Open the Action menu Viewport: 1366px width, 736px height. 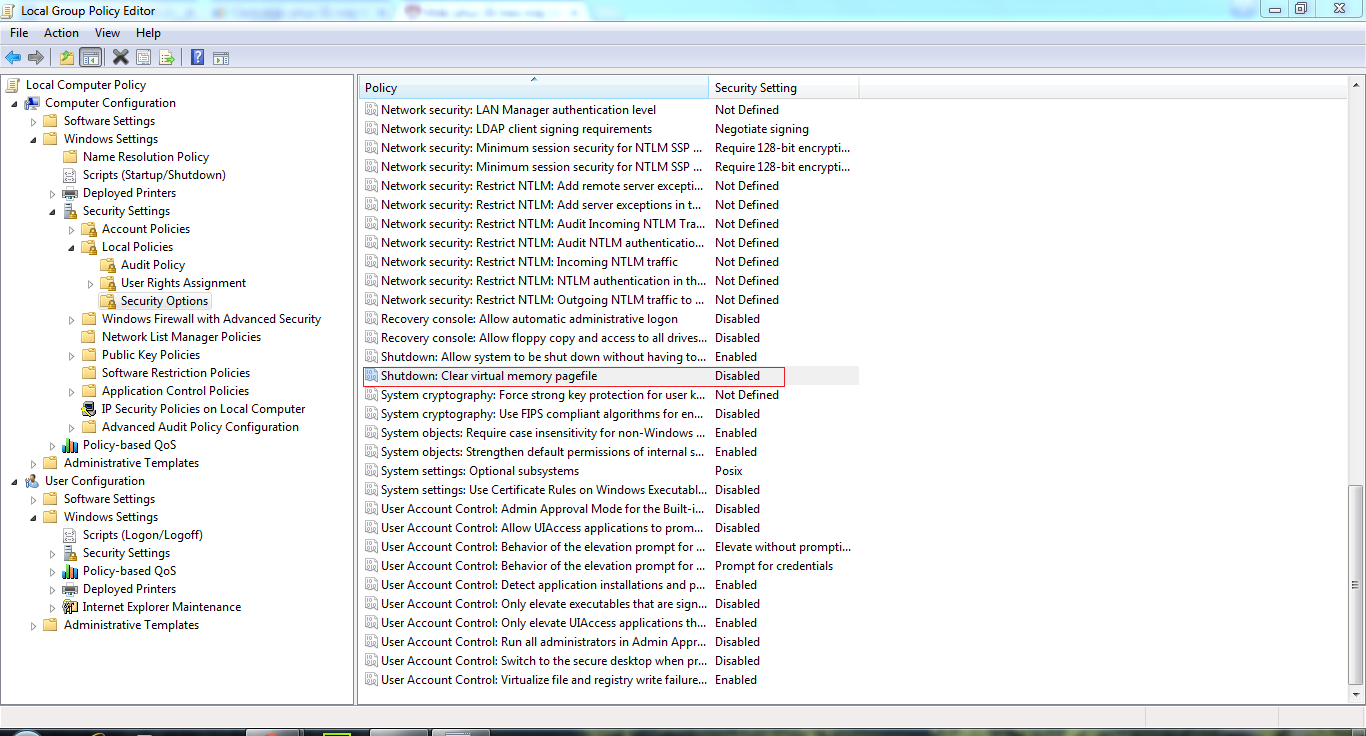pos(61,33)
